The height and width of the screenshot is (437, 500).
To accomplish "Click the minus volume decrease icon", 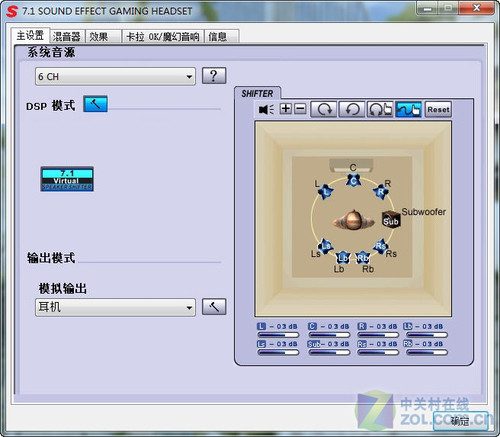I will tap(300, 109).
